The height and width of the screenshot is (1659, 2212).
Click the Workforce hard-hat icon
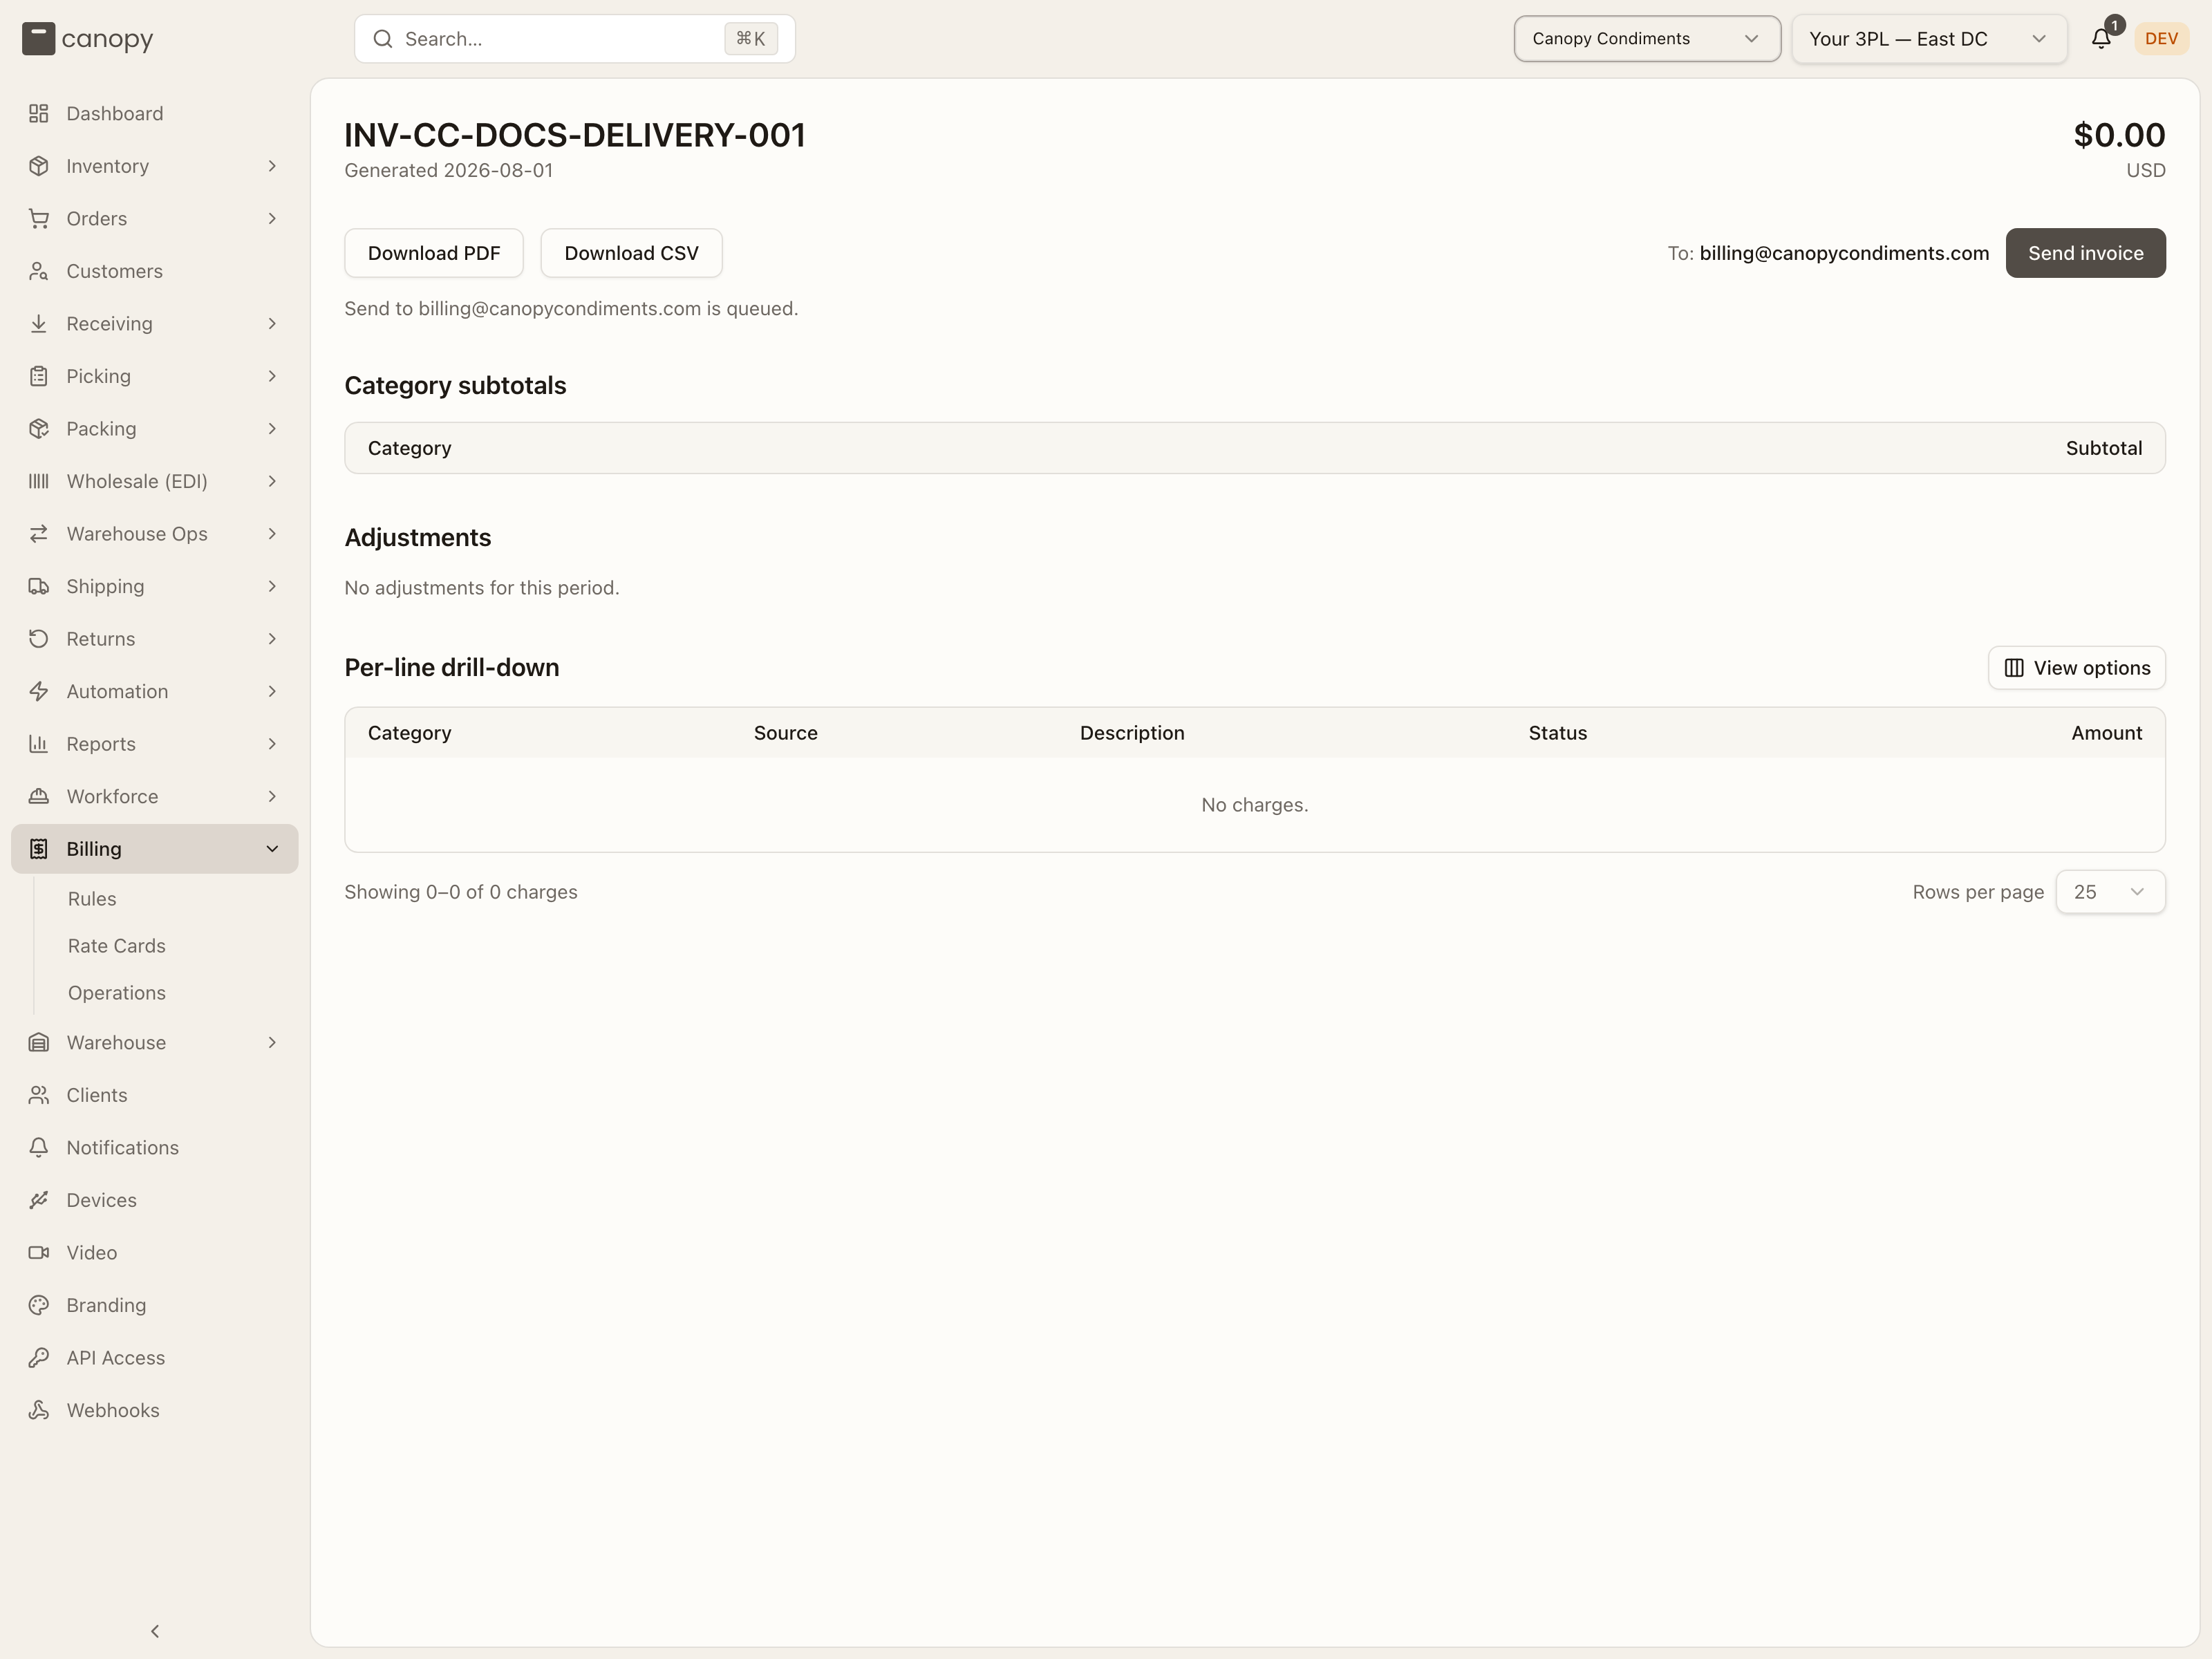click(x=39, y=796)
